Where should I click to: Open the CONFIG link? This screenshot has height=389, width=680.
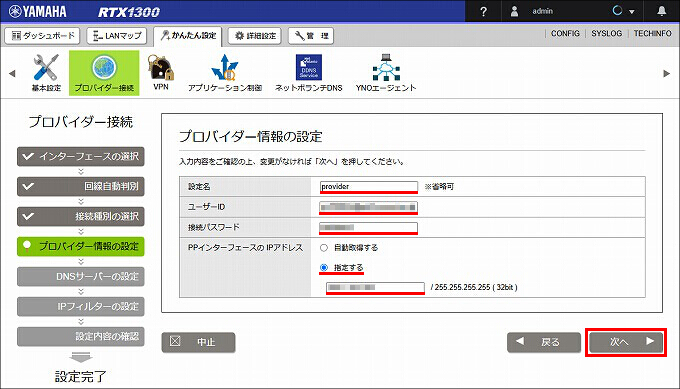[x=565, y=33]
